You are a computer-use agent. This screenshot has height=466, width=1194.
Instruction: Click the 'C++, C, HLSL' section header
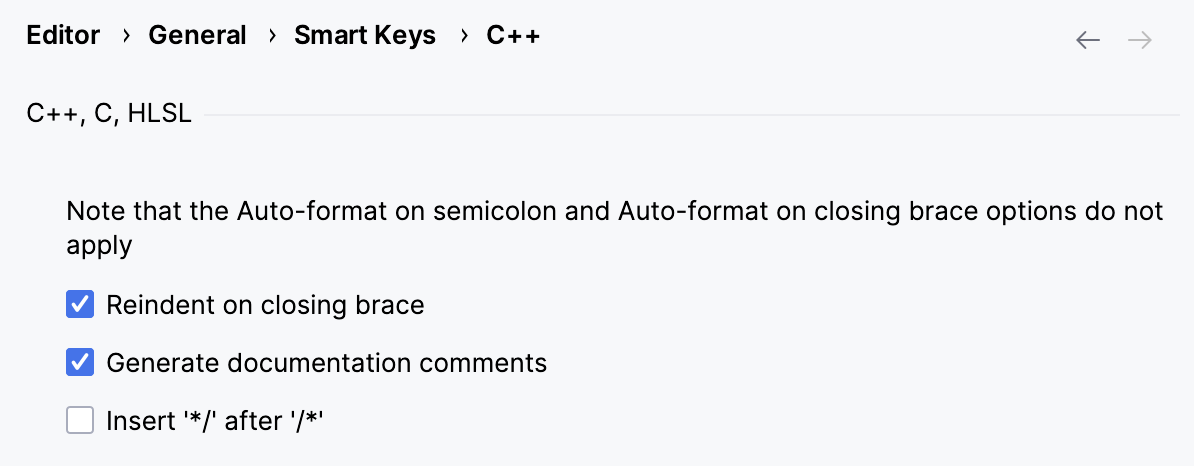[x=109, y=115]
